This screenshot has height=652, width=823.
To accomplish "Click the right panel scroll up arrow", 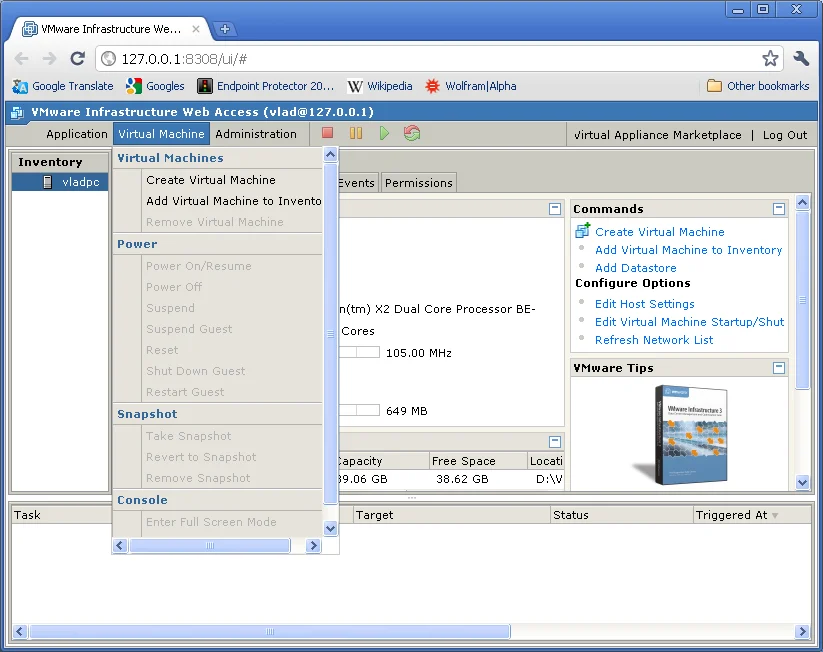I will (803, 203).
